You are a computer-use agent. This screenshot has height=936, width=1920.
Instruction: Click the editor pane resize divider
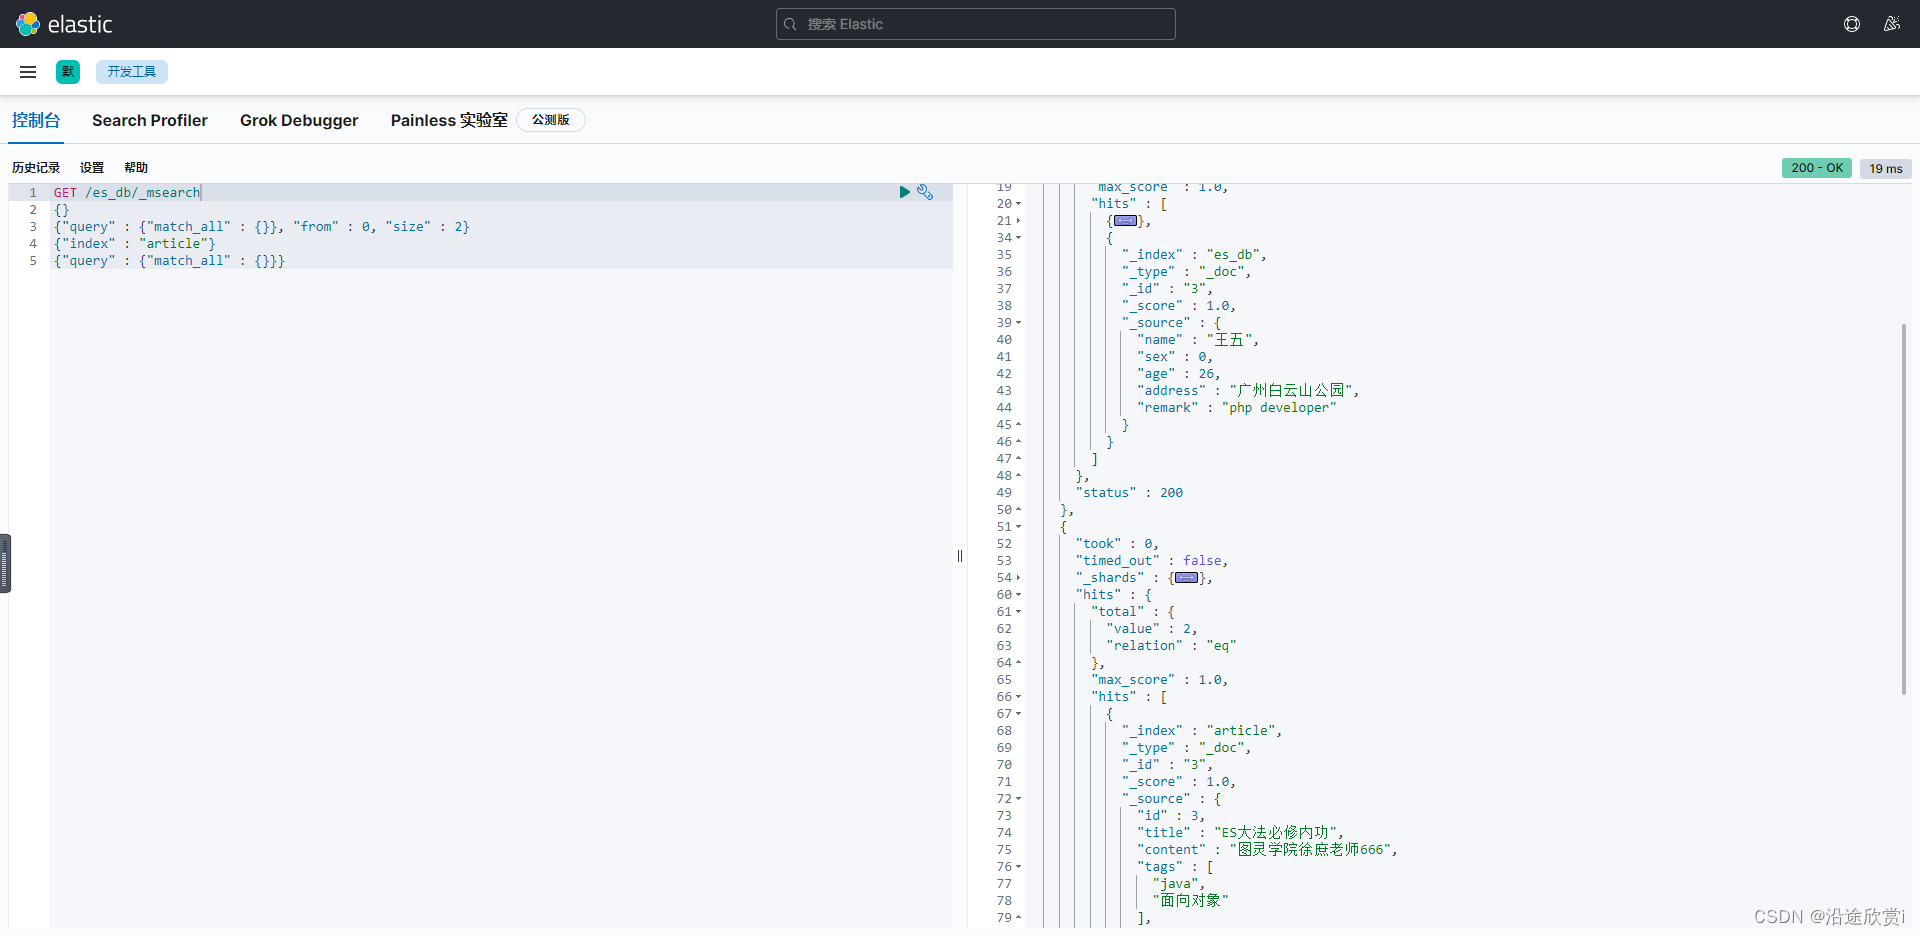coord(960,556)
